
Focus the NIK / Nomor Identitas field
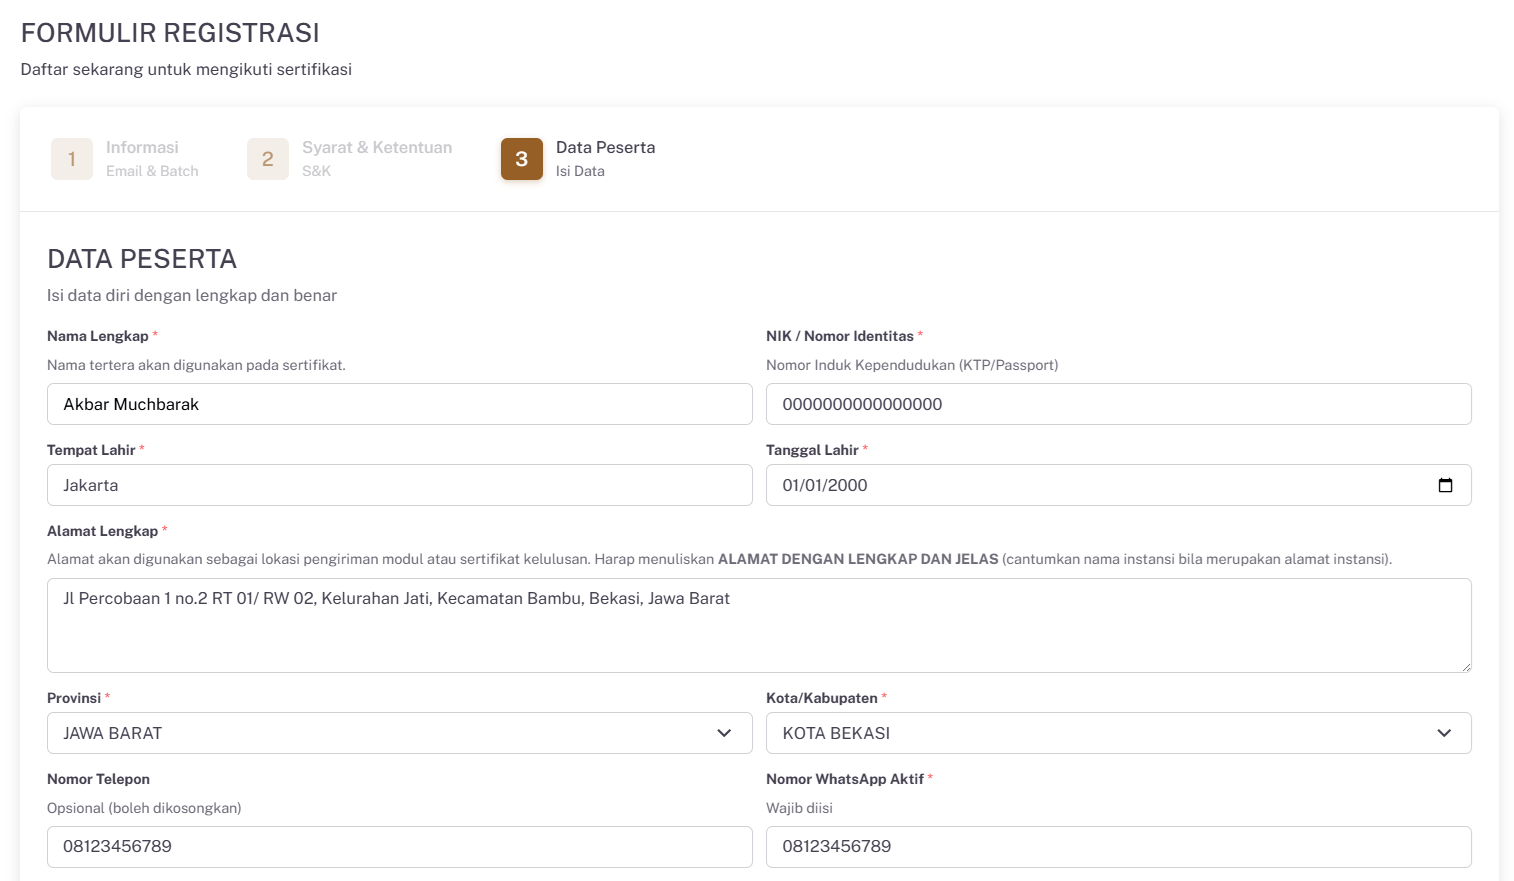(x=1118, y=404)
